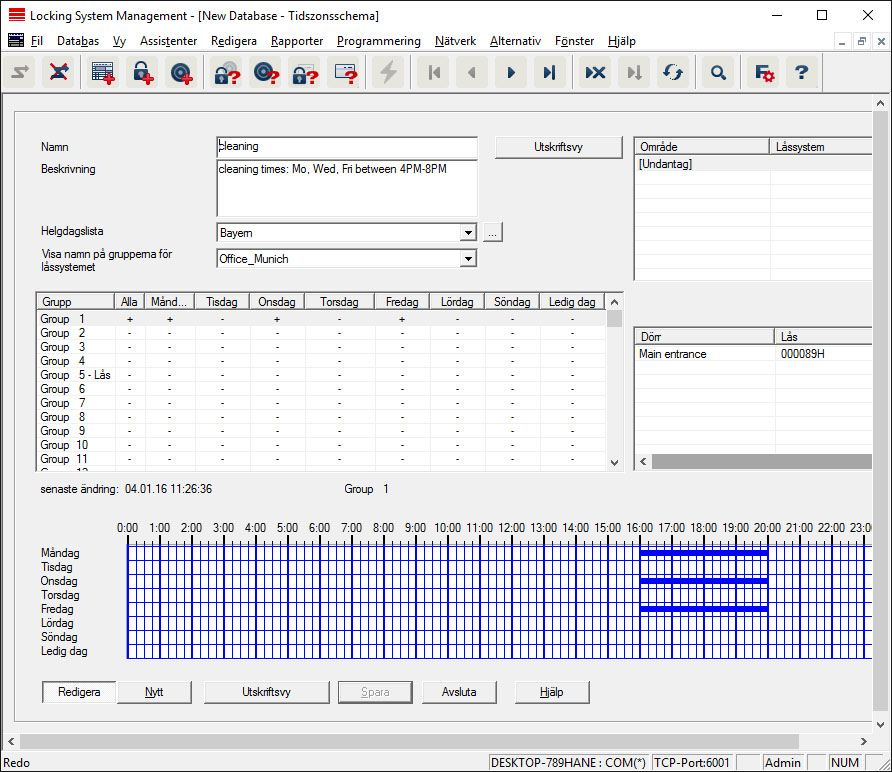Expand the Helgdagslista dropdown showing Bayern

click(467, 233)
